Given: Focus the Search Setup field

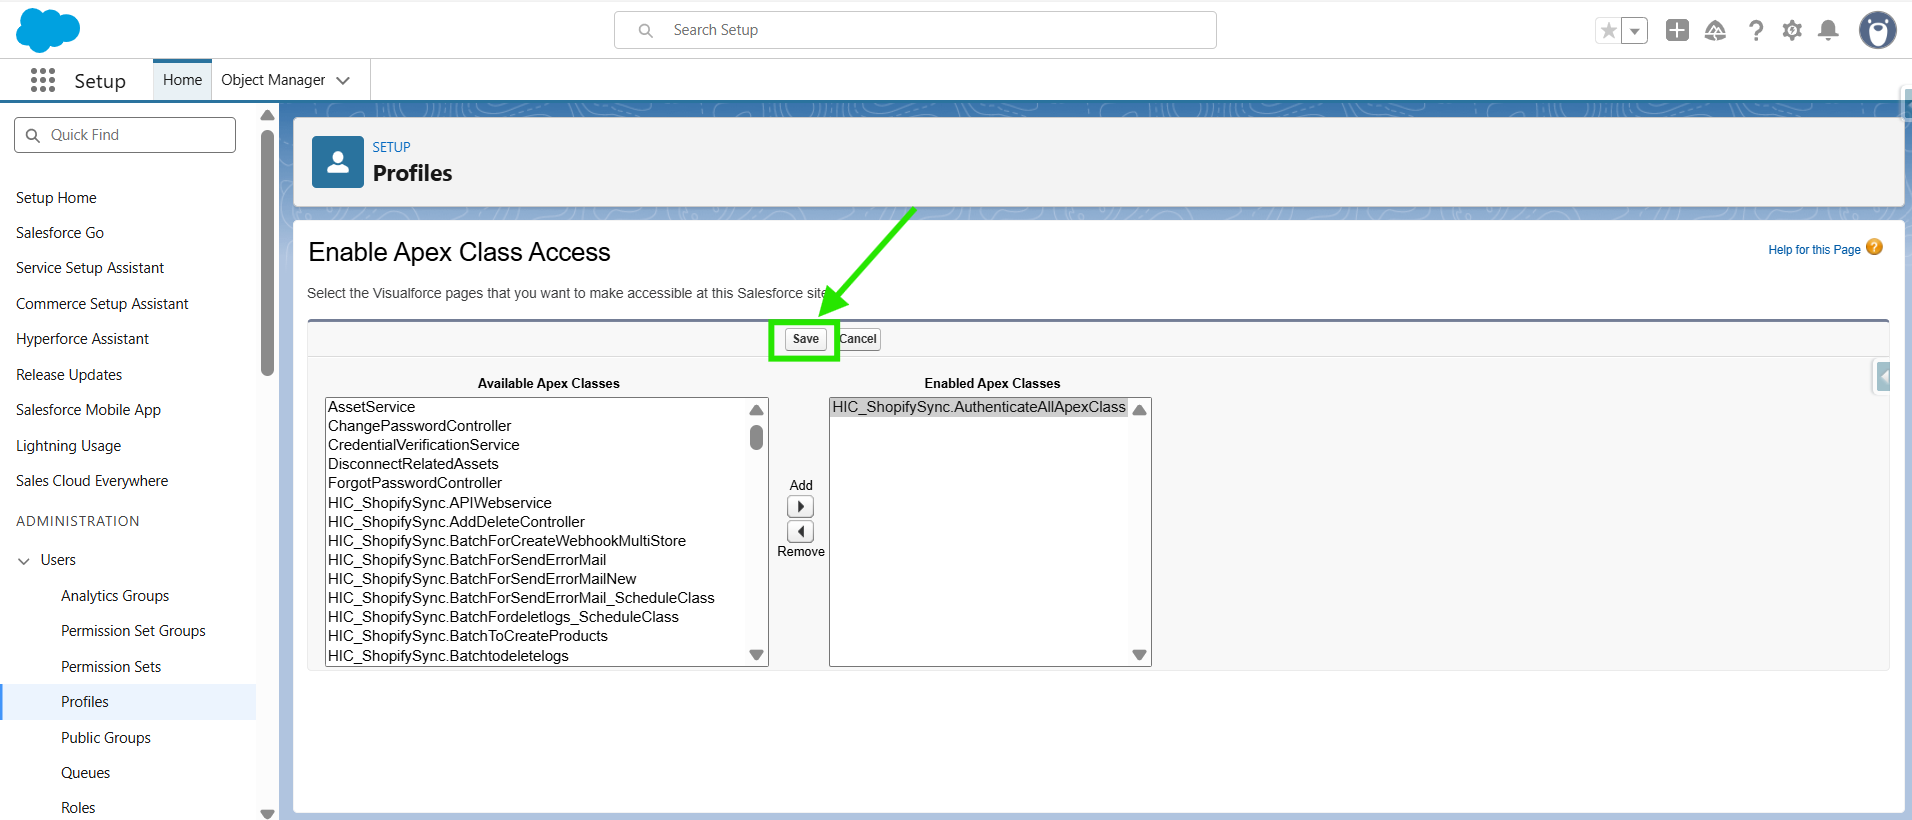Looking at the screenshot, I should pos(915,30).
